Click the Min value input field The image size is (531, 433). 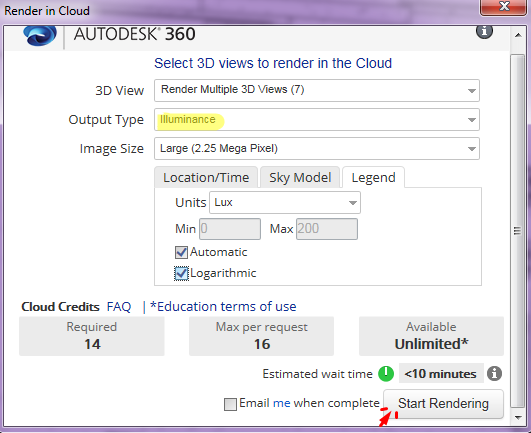coord(230,229)
